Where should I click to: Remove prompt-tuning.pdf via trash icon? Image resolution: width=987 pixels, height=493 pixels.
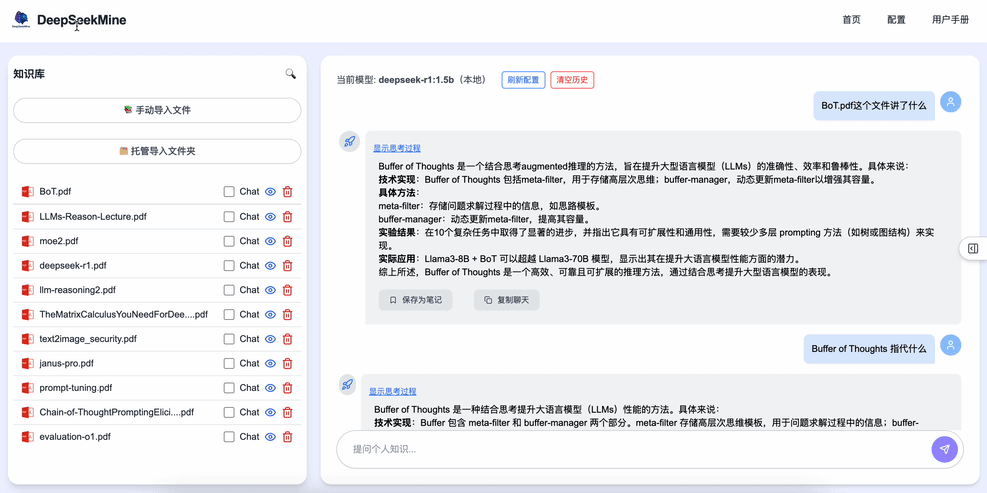tap(288, 388)
